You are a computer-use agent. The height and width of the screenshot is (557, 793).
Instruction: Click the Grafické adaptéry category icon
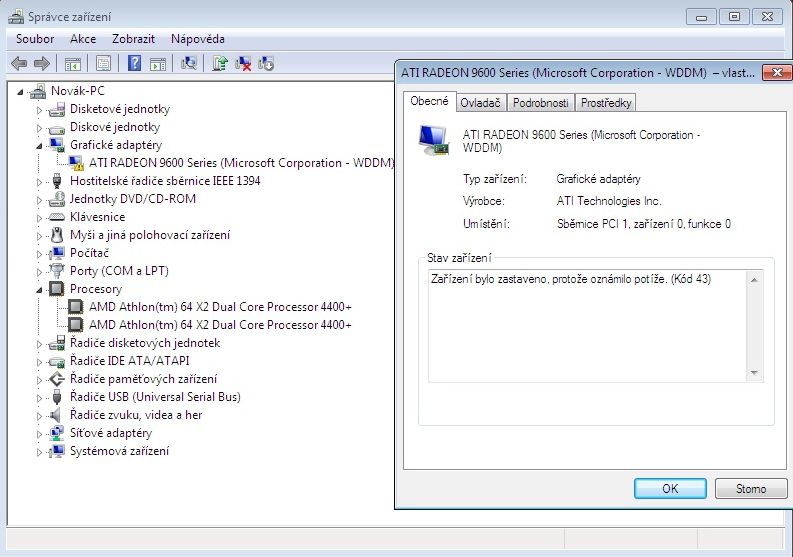[57, 145]
